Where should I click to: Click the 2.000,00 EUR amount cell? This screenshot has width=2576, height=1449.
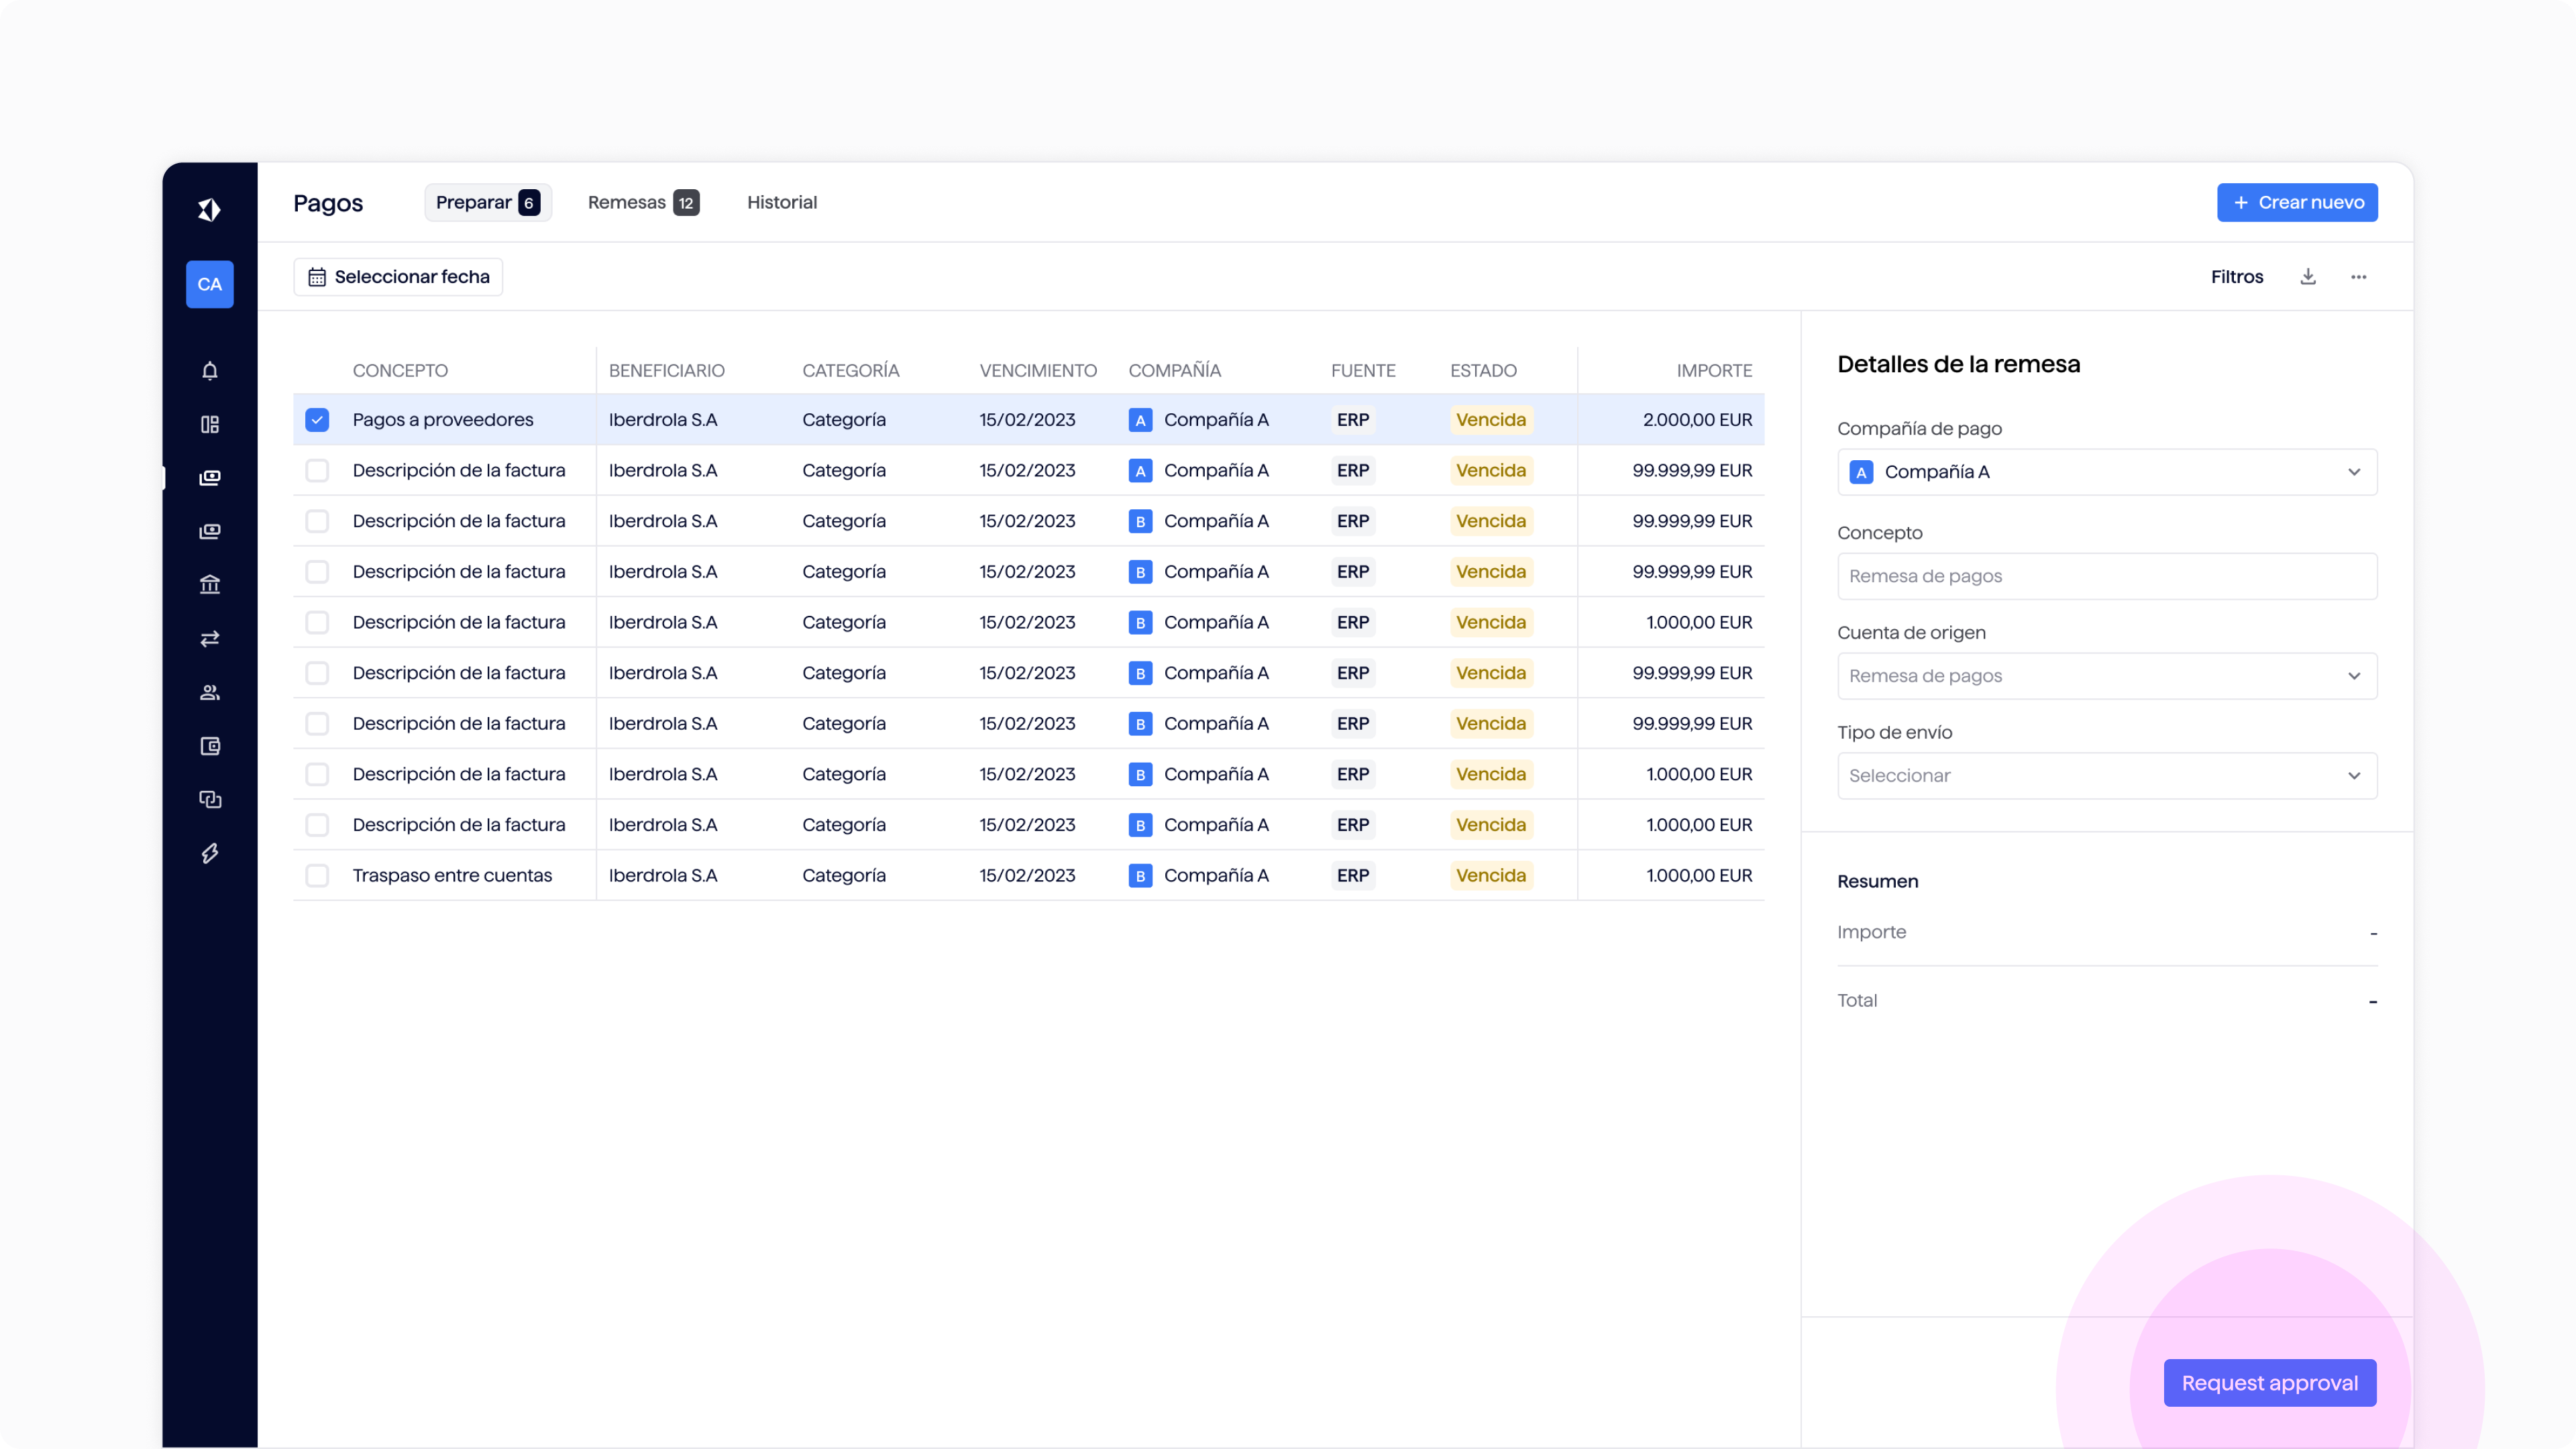tap(1697, 420)
